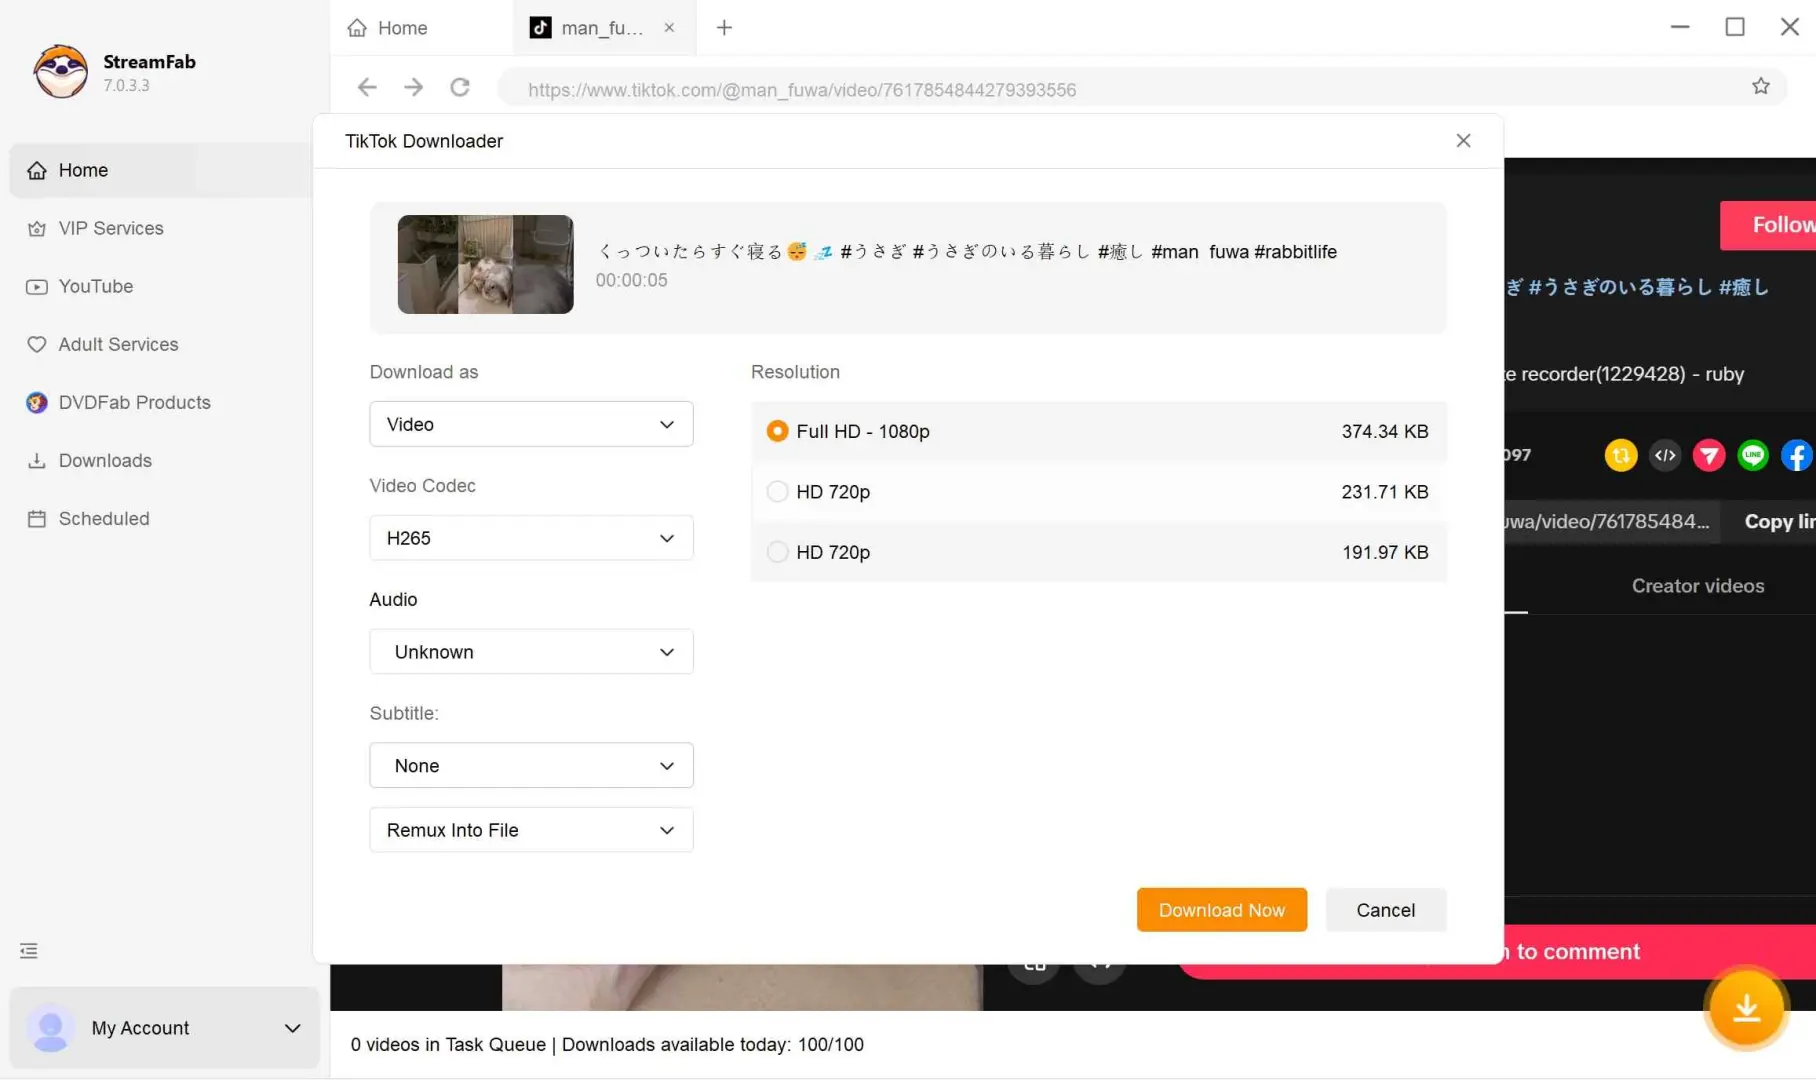Screen dimensions: 1816x1080
Task: Click the VIP Services crown icon
Action: [x=37, y=228]
